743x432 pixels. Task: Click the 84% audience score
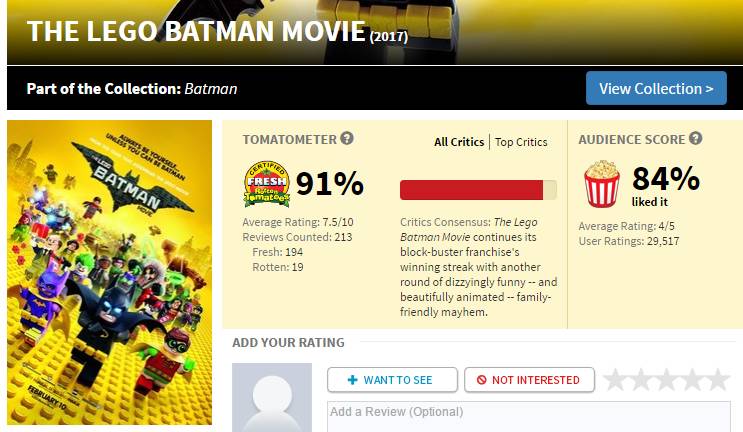click(665, 178)
